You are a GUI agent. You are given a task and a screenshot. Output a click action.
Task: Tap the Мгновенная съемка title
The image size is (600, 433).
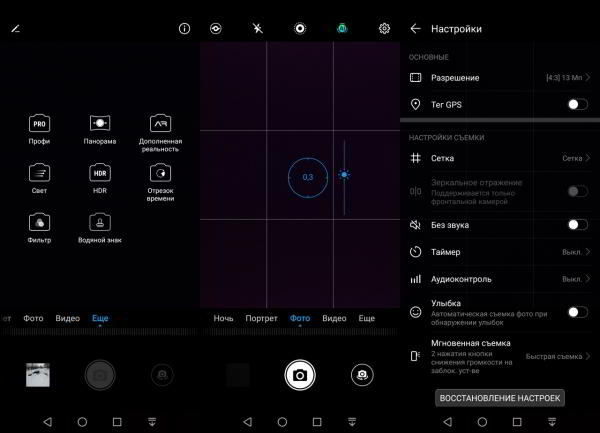(x=471, y=343)
